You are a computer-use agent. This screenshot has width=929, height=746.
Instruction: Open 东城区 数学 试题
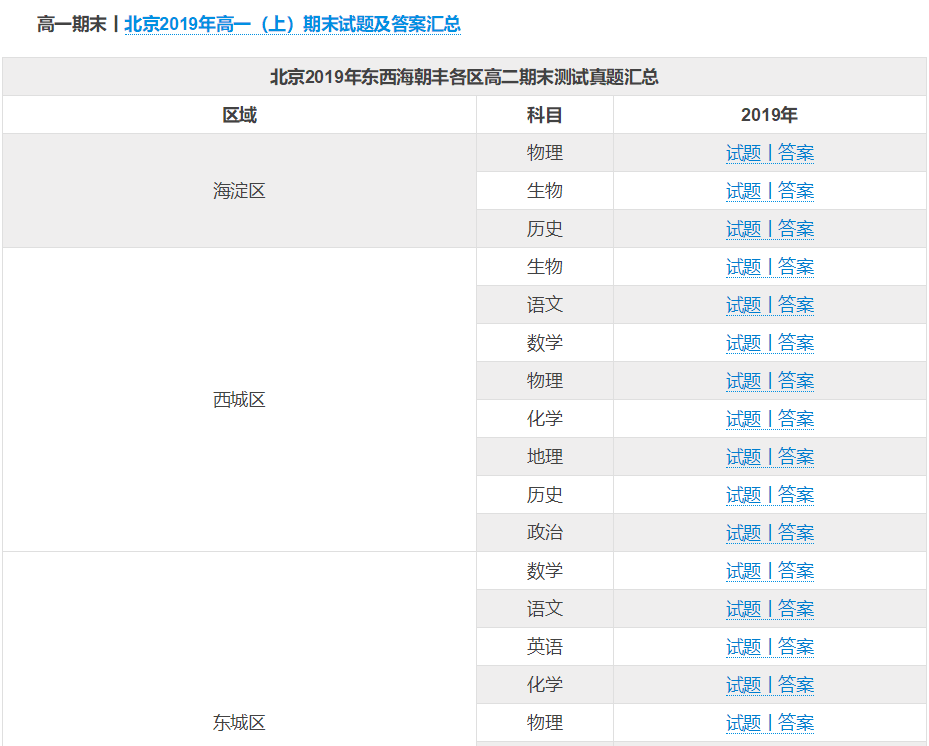[x=744, y=570]
